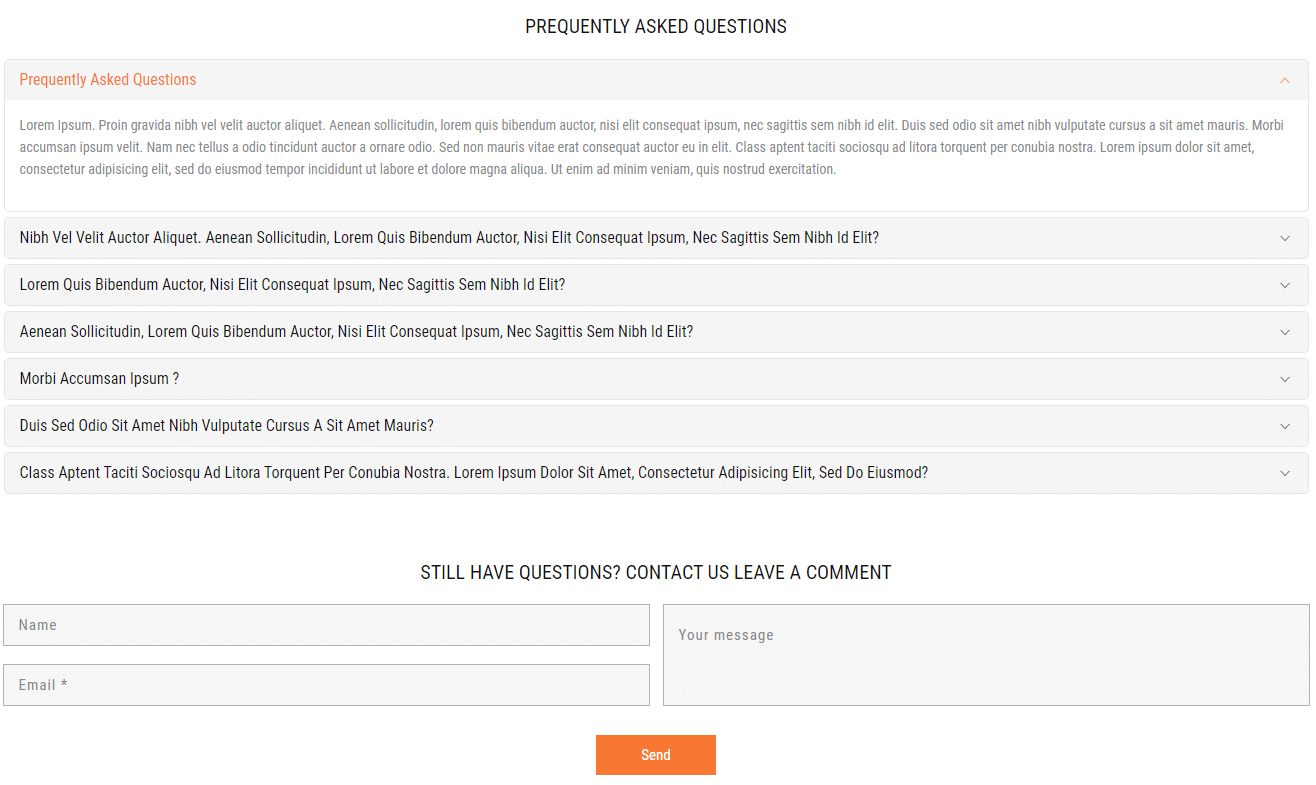Click the orange 'Prequently Asked Questions' accordion title
This screenshot has height=785, width=1316.
108,80
